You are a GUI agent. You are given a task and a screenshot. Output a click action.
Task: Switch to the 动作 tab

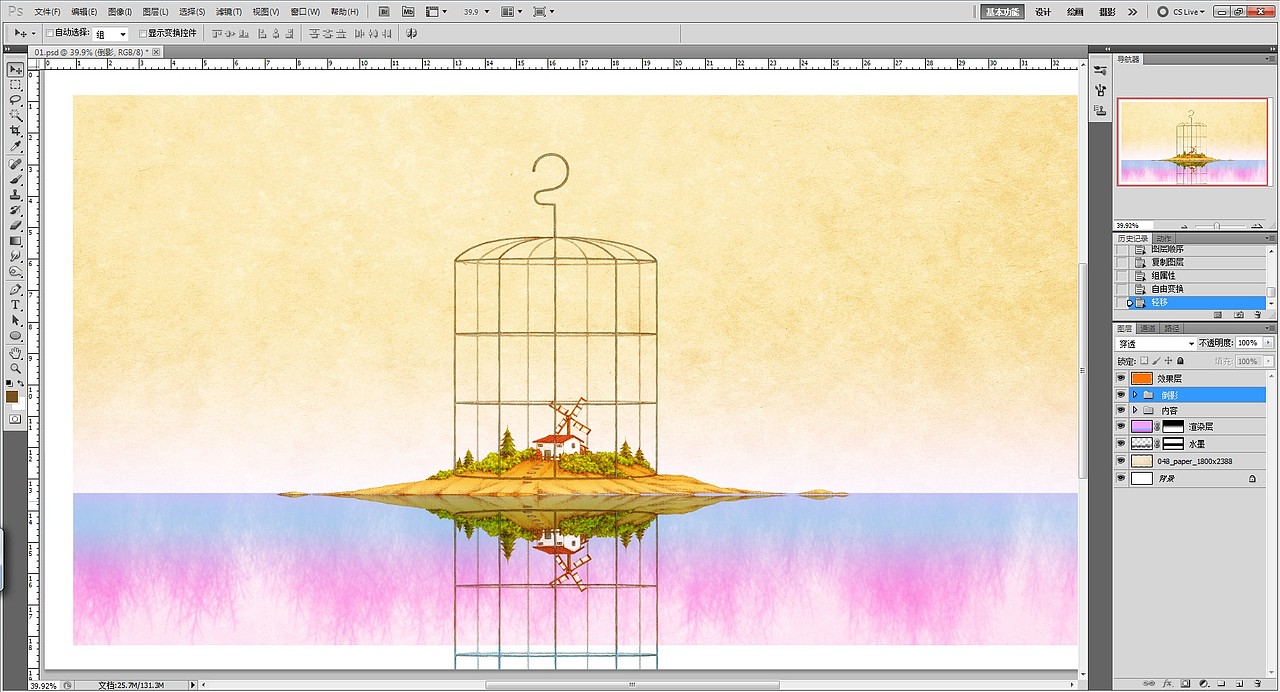point(1164,238)
